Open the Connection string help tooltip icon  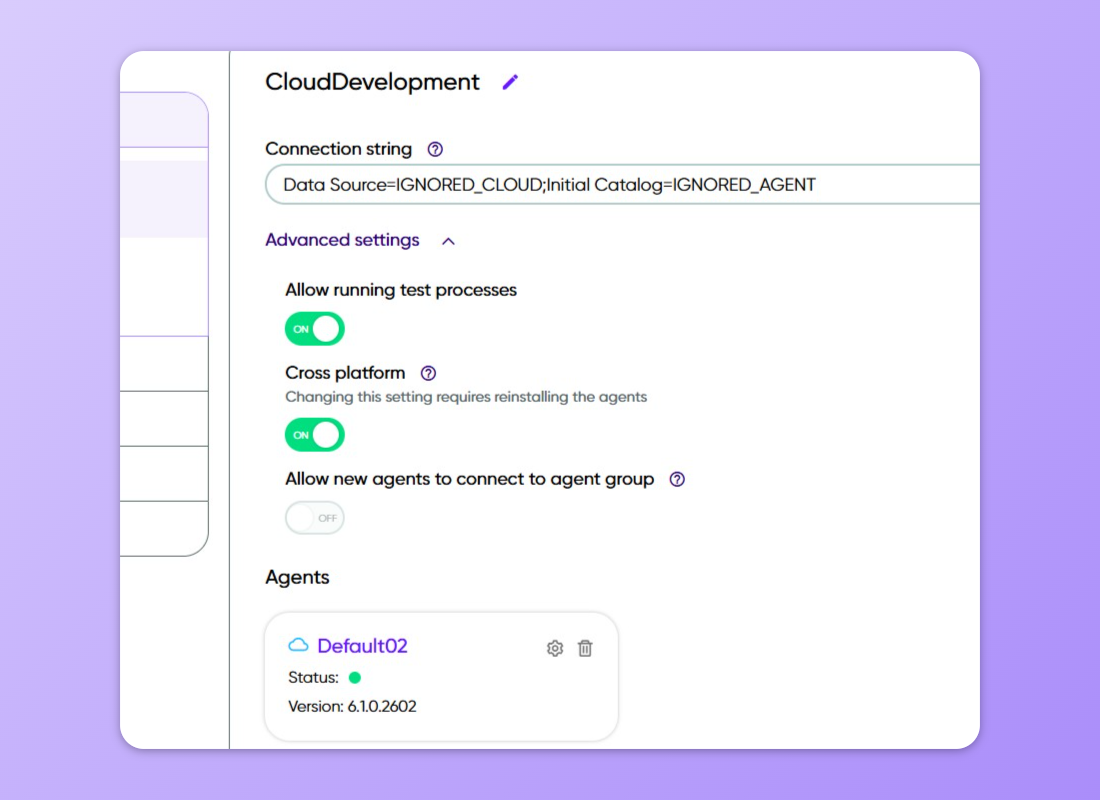pos(435,149)
